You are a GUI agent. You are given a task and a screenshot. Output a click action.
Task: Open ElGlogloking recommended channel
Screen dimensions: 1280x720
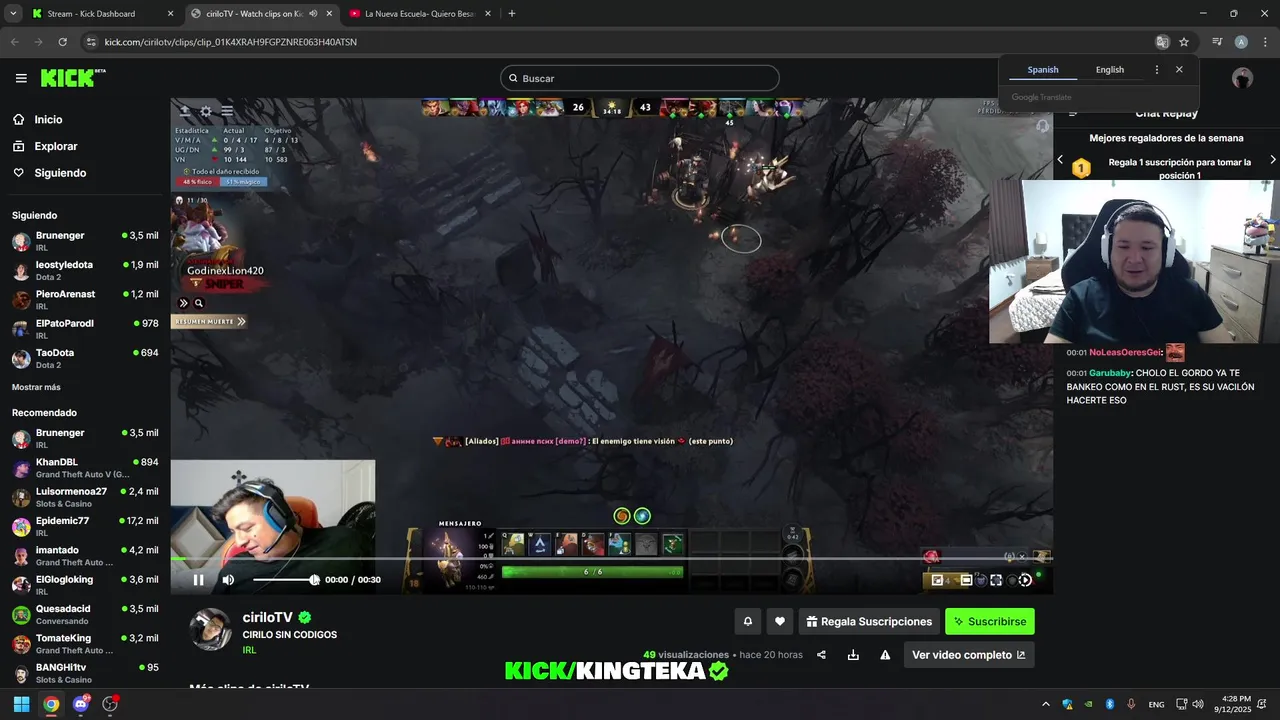coord(85,585)
